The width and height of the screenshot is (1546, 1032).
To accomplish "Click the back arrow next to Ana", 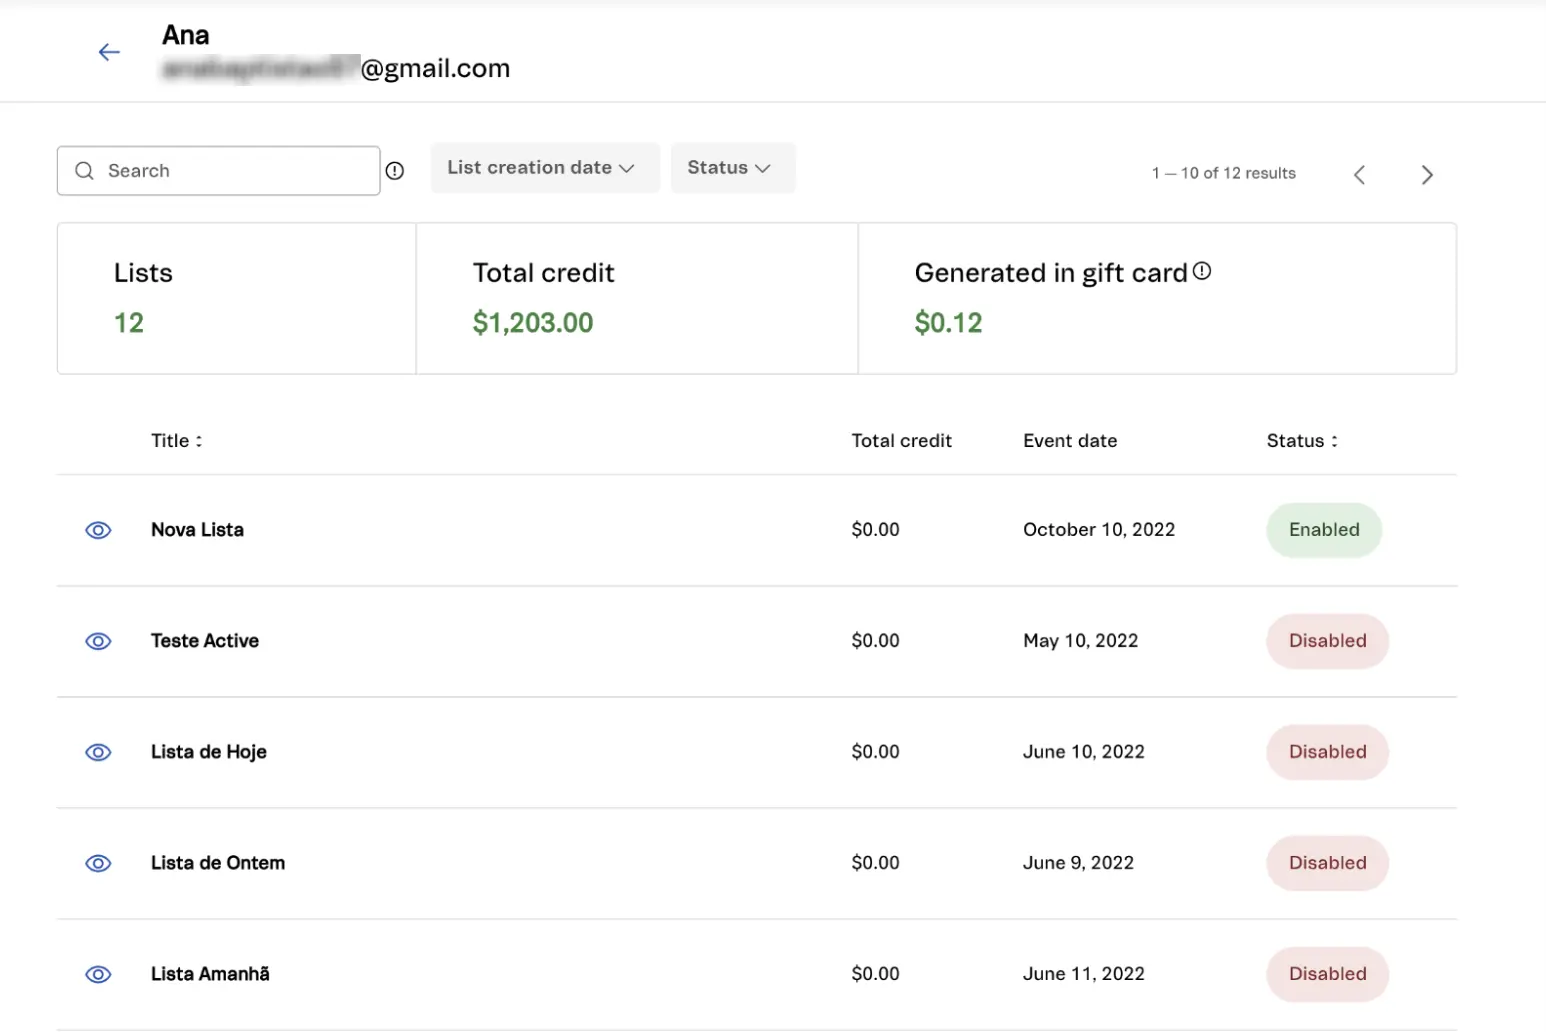I will tap(109, 52).
